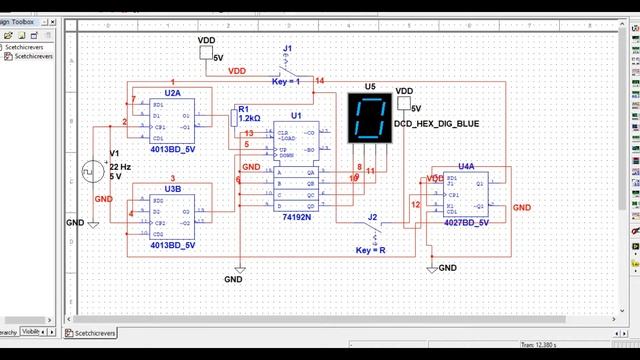Click canvas horizontal scrollbar right arrow
The image size is (640, 360).
click(613, 319)
